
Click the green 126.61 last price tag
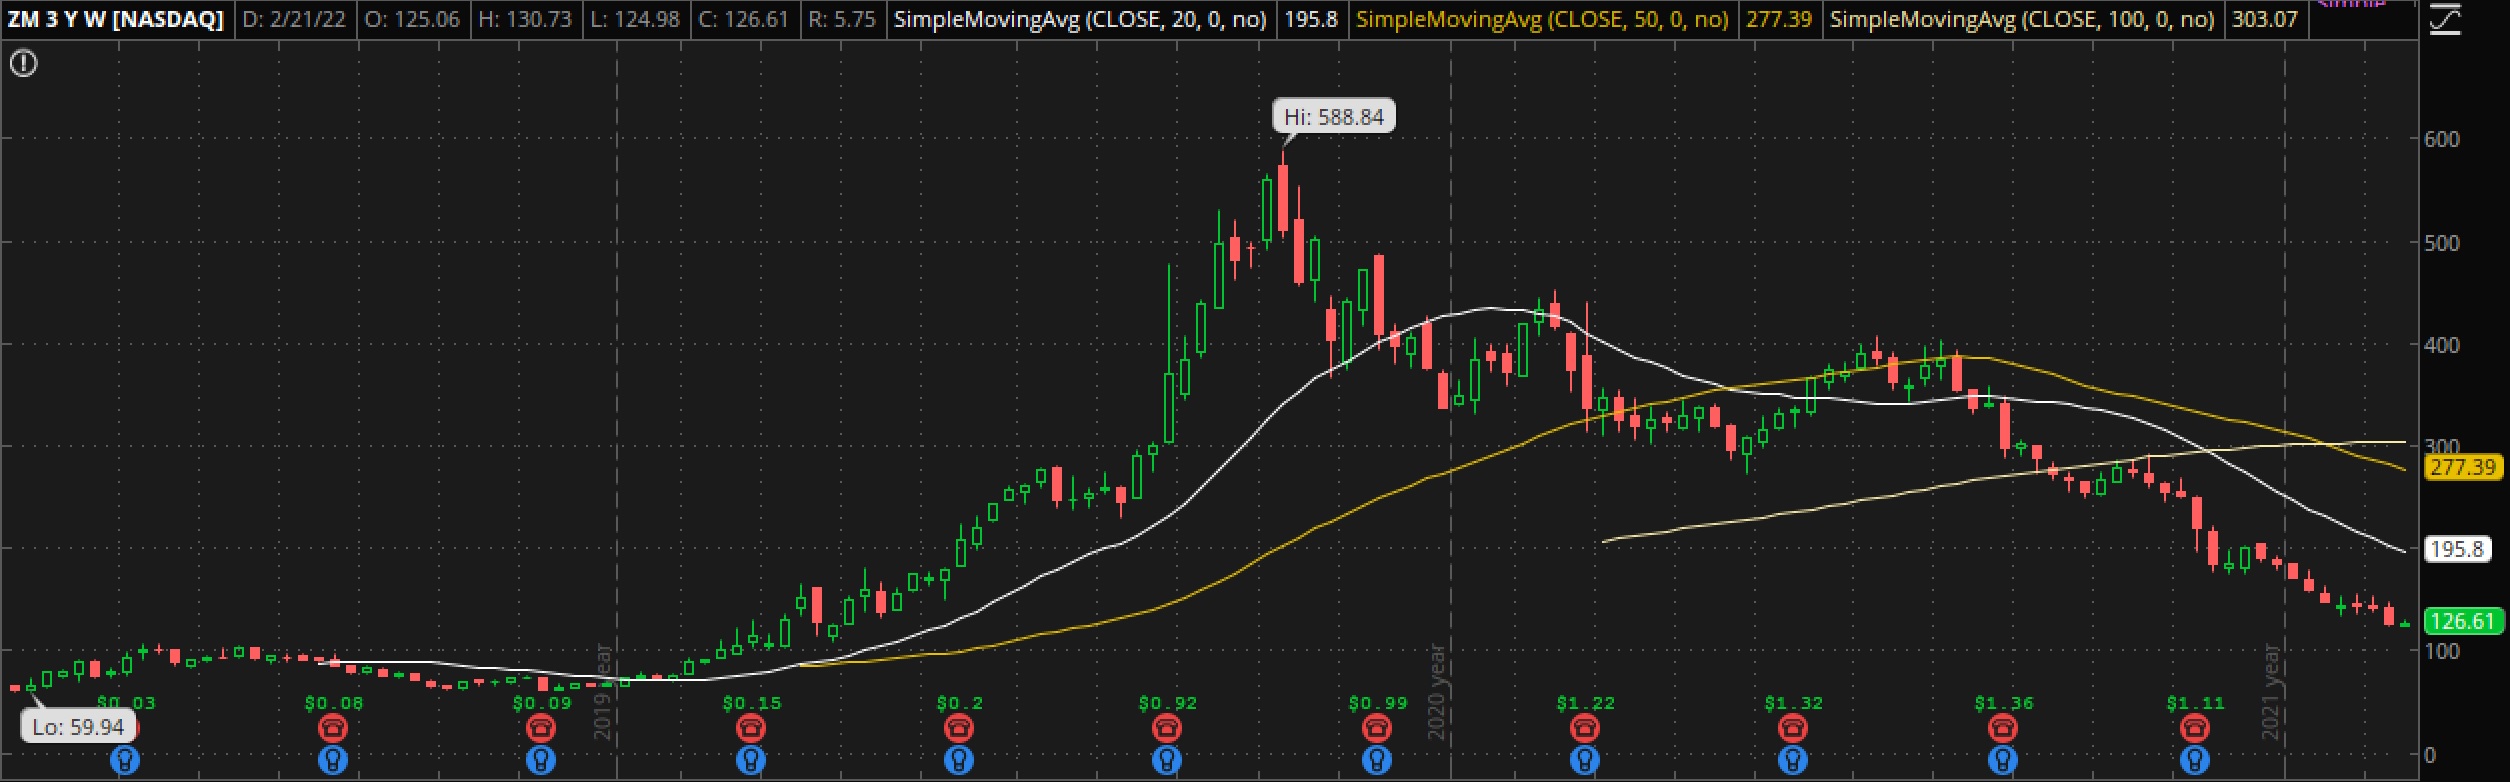(2462, 621)
